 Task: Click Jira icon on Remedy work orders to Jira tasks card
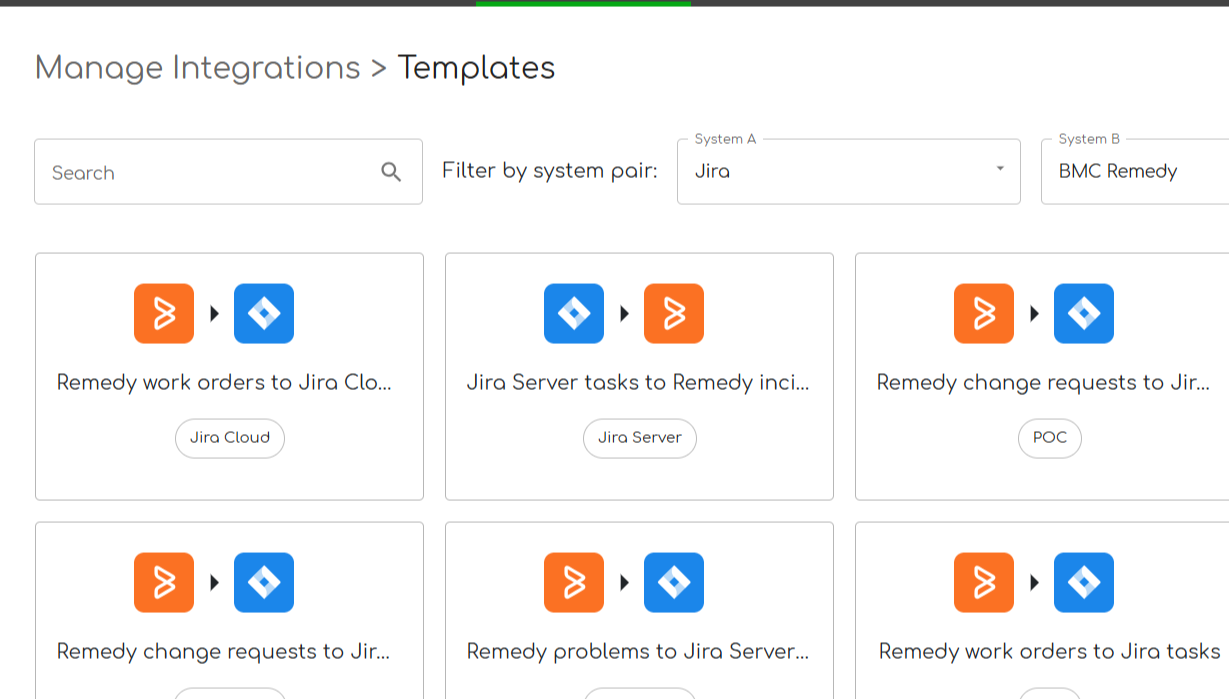pyautogui.click(x=1084, y=582)
